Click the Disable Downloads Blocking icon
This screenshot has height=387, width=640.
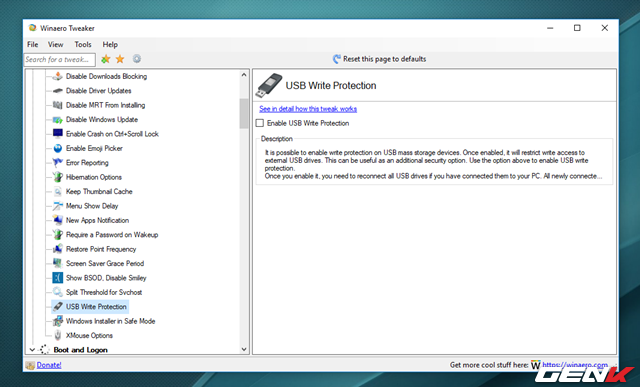pyautogui.click(x=58, y=76)
